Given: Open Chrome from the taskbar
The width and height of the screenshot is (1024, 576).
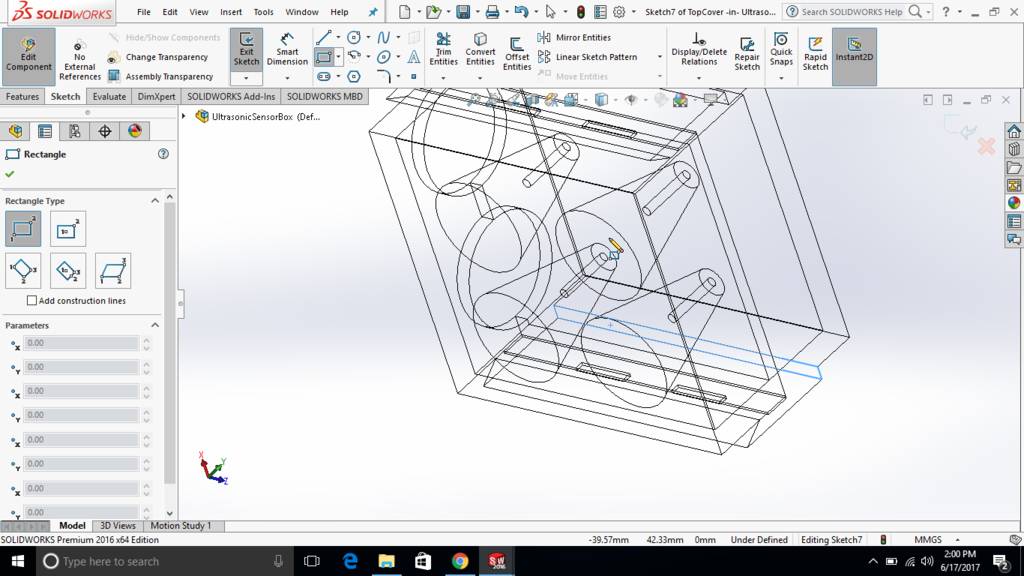Looking at the screenshot, I should pos(460,561).
